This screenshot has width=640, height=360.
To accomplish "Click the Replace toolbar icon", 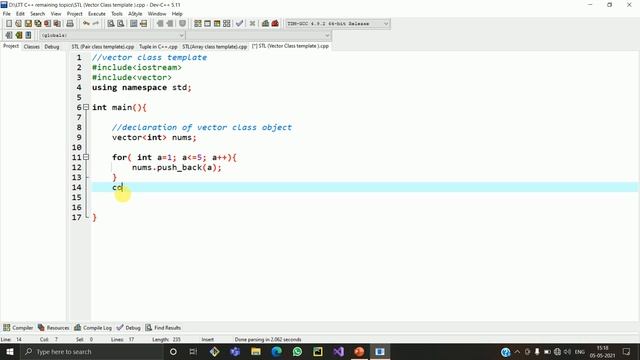I will (120, 24).
